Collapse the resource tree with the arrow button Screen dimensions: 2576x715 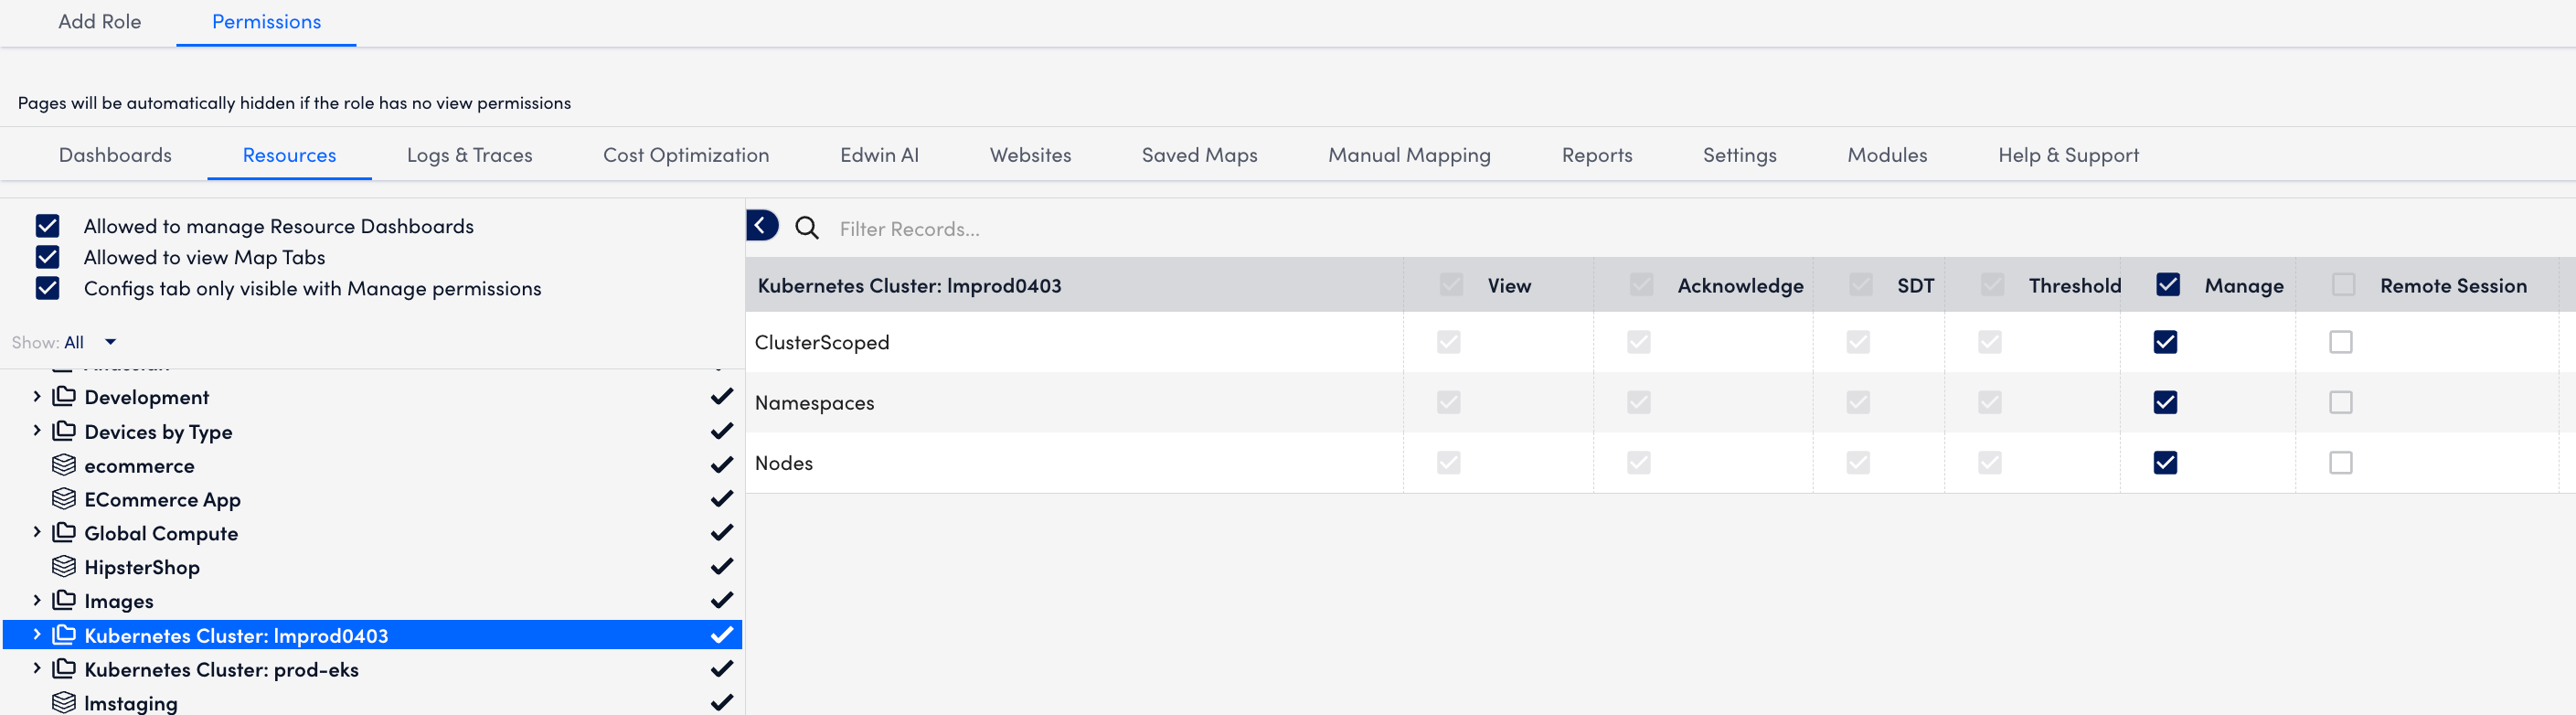pos(761,226)
